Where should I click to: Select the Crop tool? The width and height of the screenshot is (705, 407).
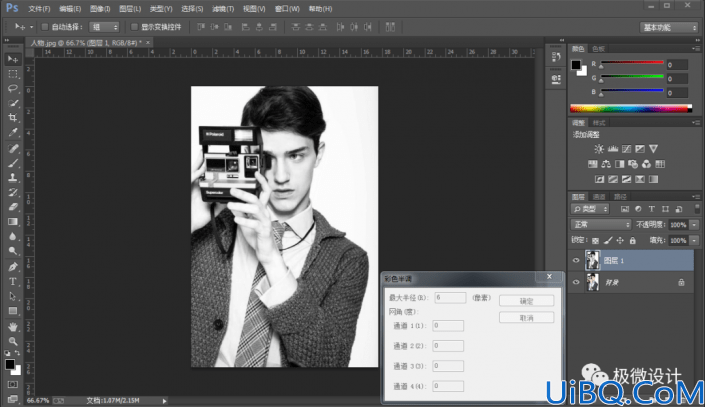(x=13, y=117)
